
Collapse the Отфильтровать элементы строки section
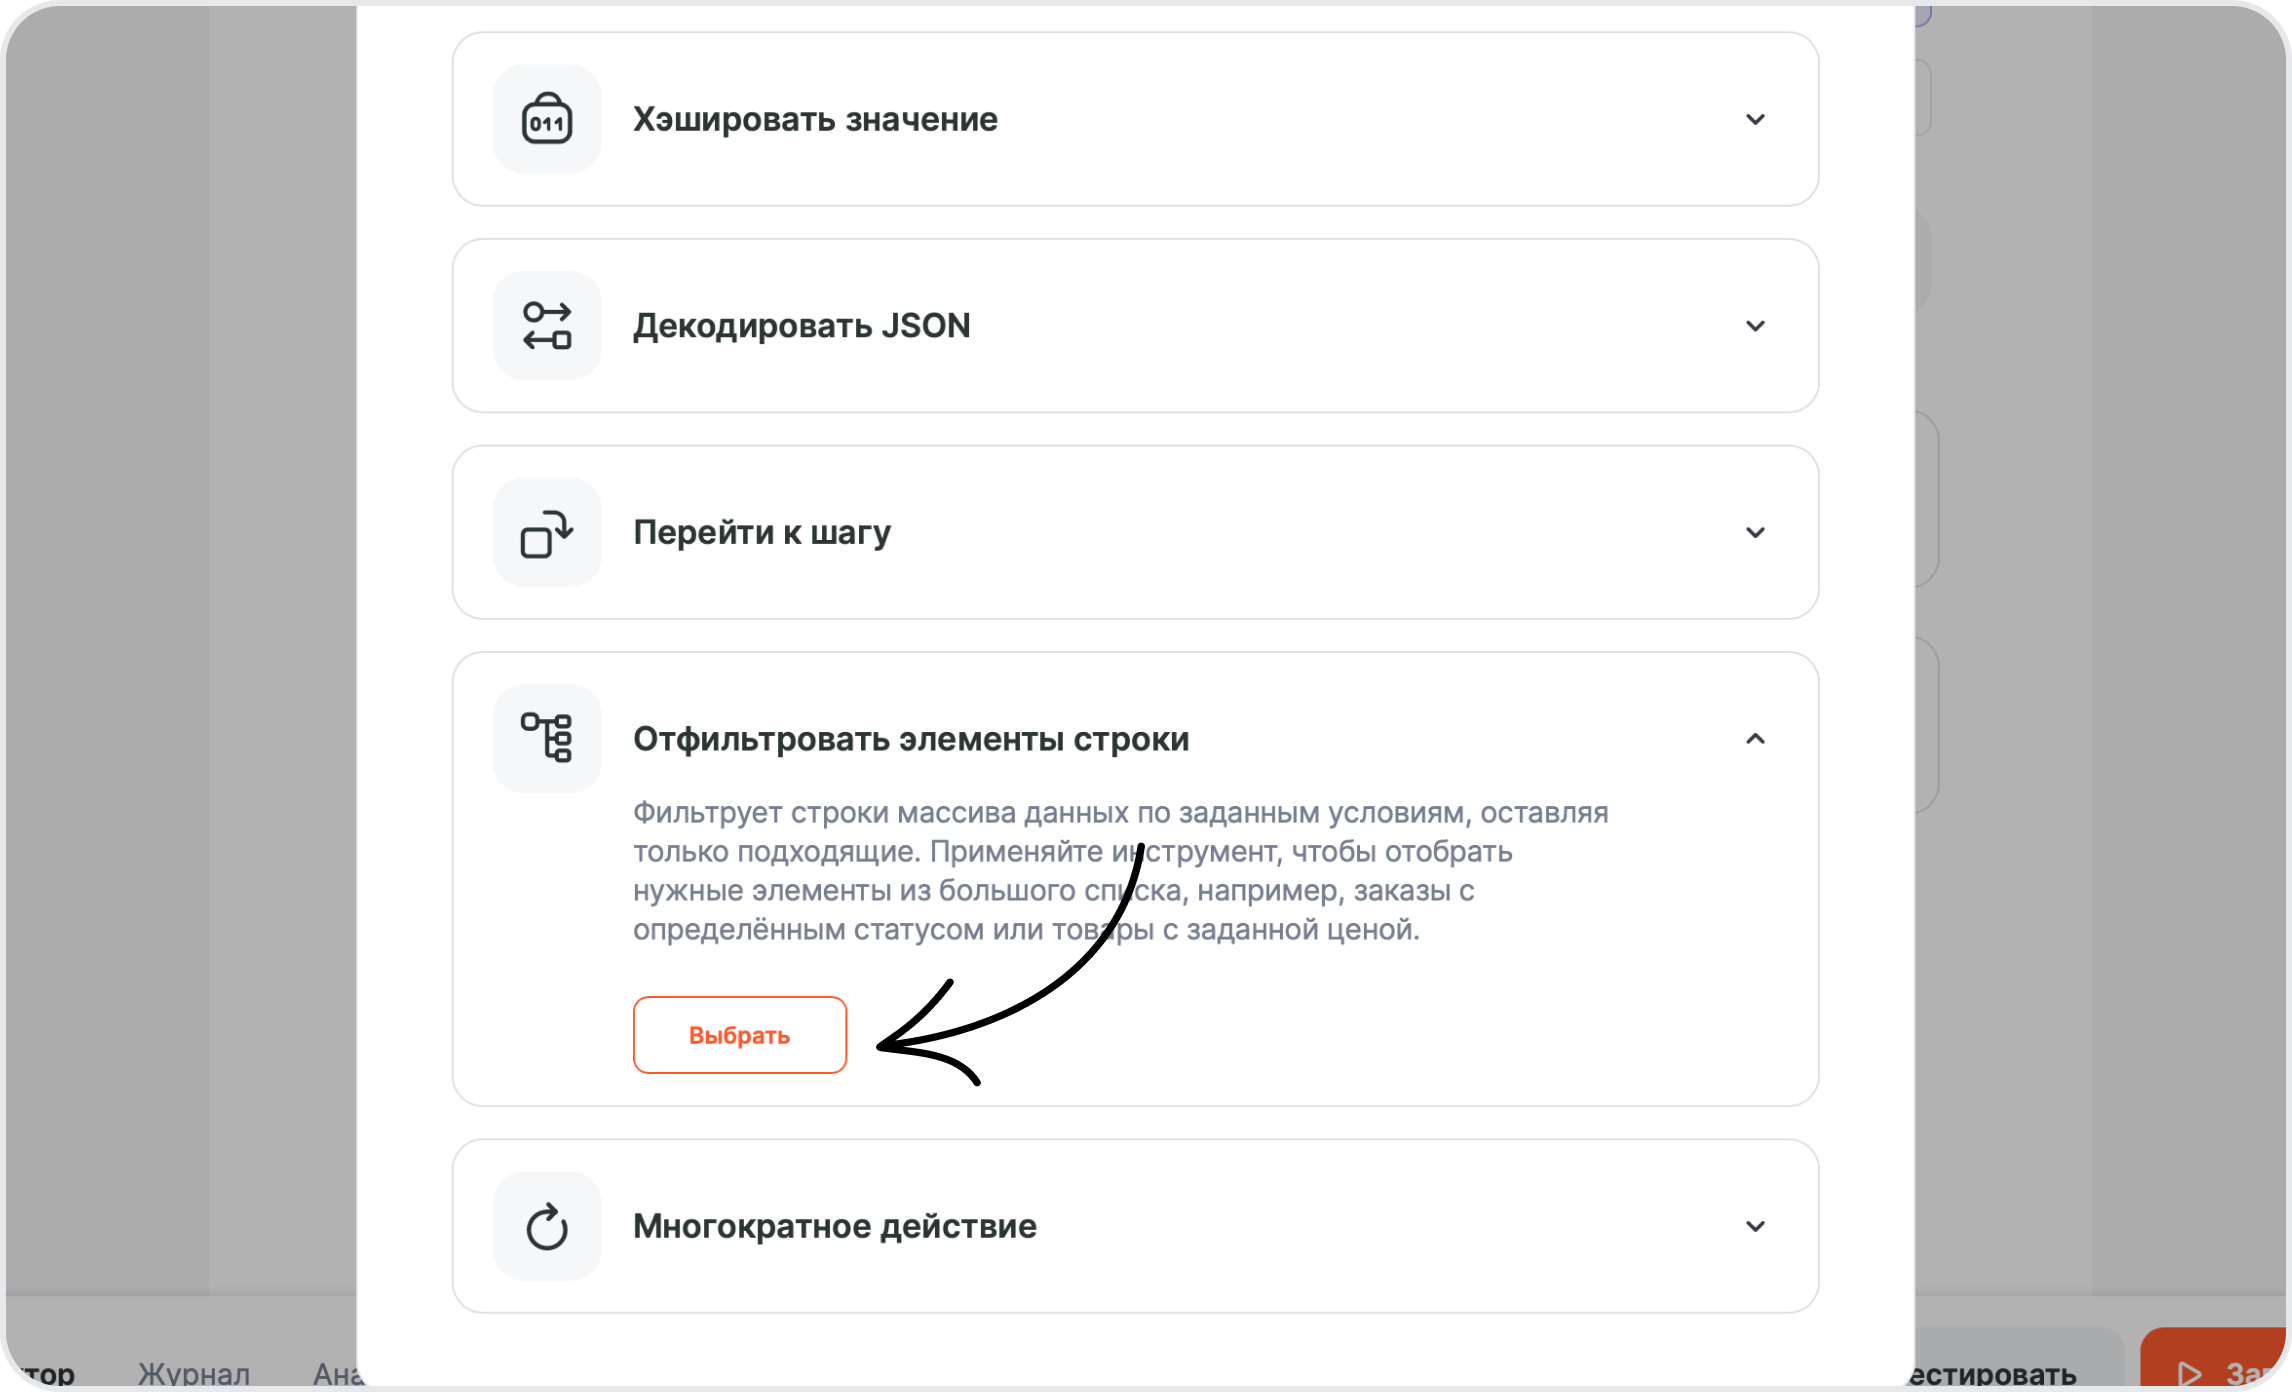pos(1755,739)
